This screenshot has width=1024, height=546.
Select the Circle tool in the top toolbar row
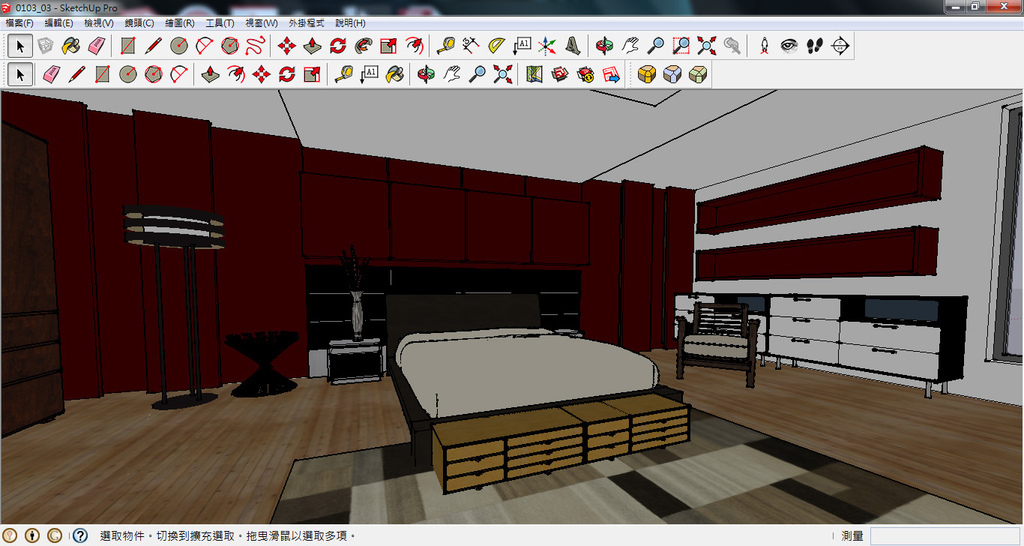coord(179,46)
